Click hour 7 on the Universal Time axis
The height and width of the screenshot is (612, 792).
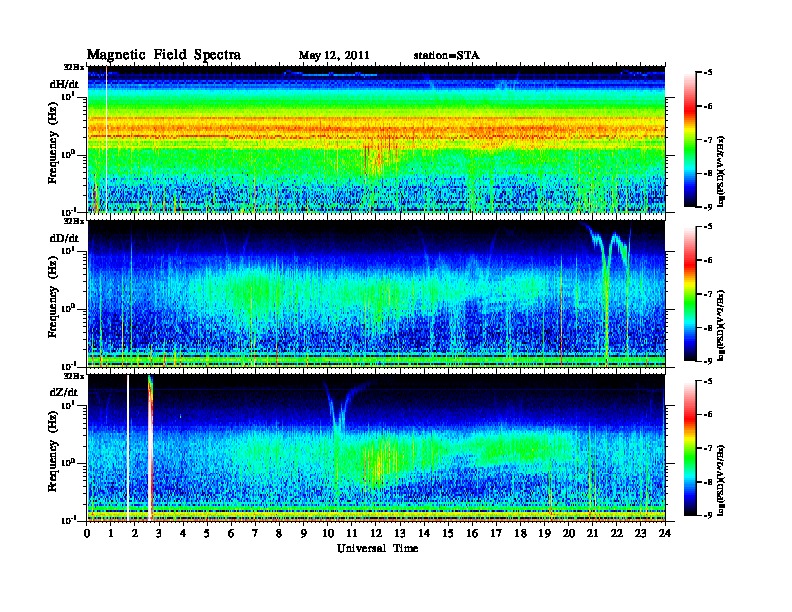coord(255,534)
